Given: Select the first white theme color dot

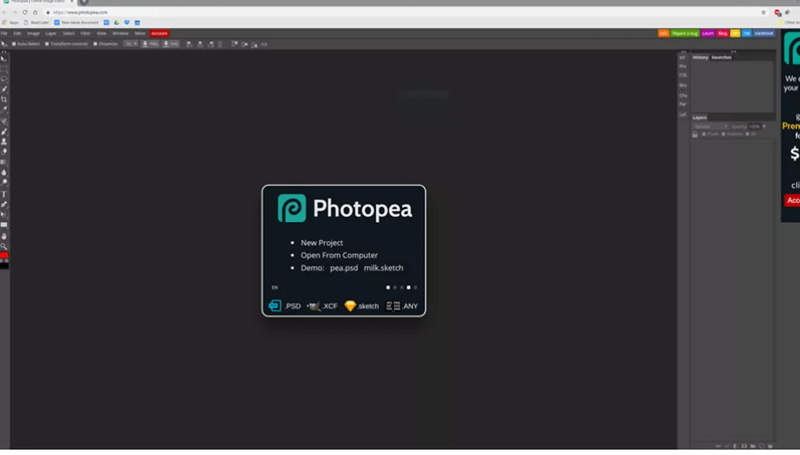Looking at the screenshot, I should (388, 288).
